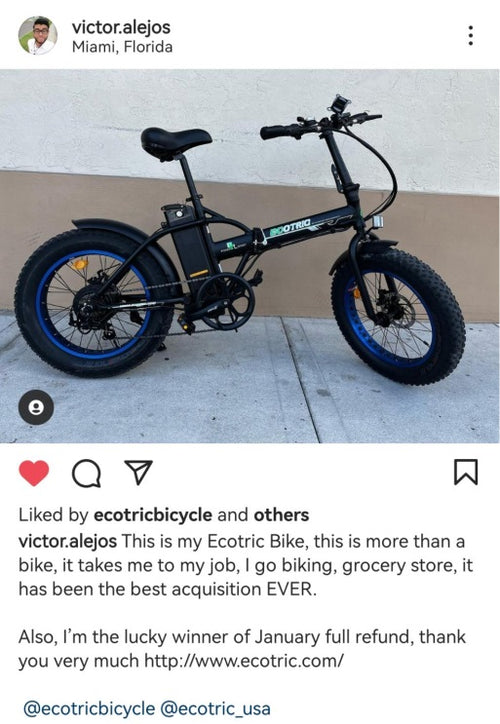This screenshot has height=724, width=500.
Task: Unlike the post via red heart icon
Action: [x=34, y=473]
